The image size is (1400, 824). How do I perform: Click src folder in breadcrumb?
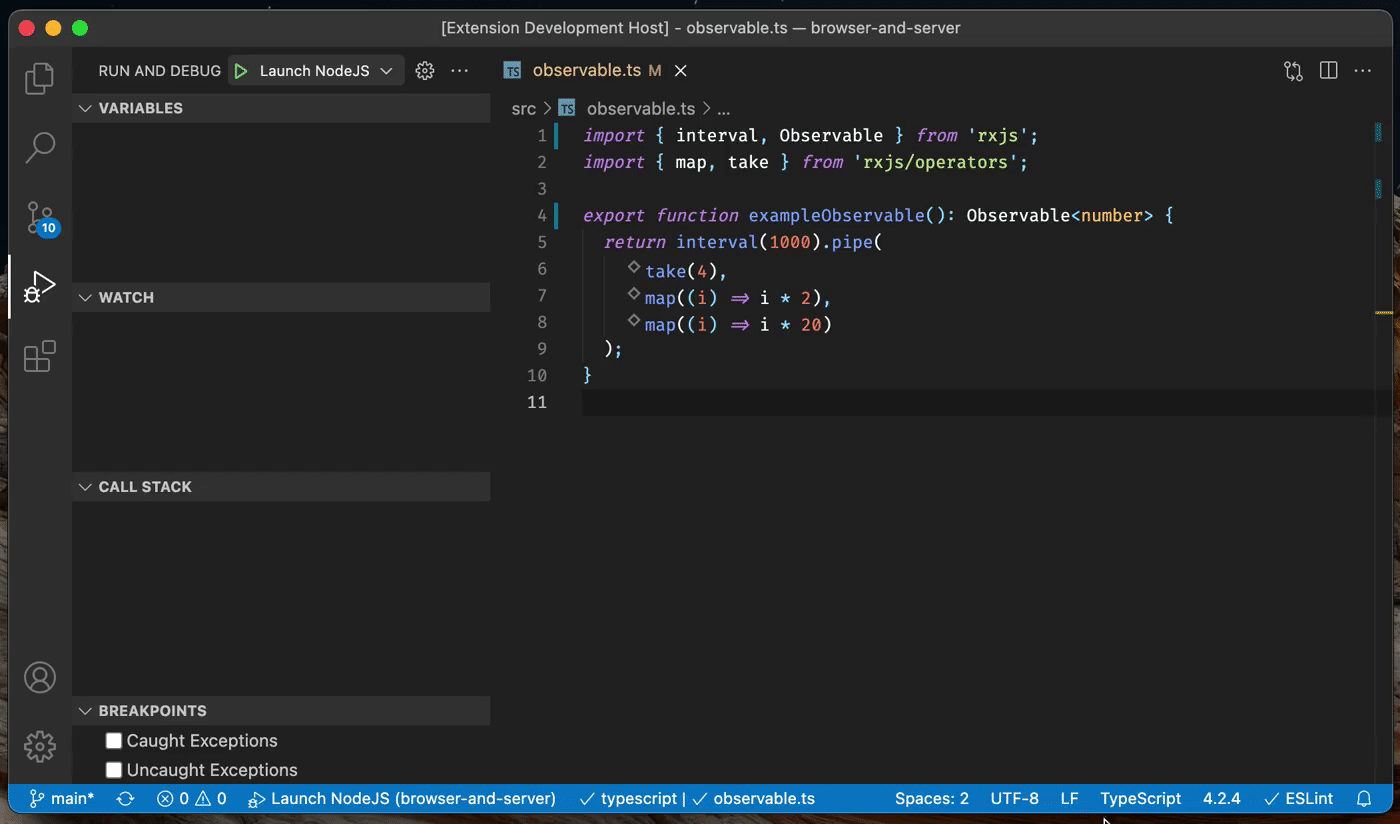[x=524, y=108]
